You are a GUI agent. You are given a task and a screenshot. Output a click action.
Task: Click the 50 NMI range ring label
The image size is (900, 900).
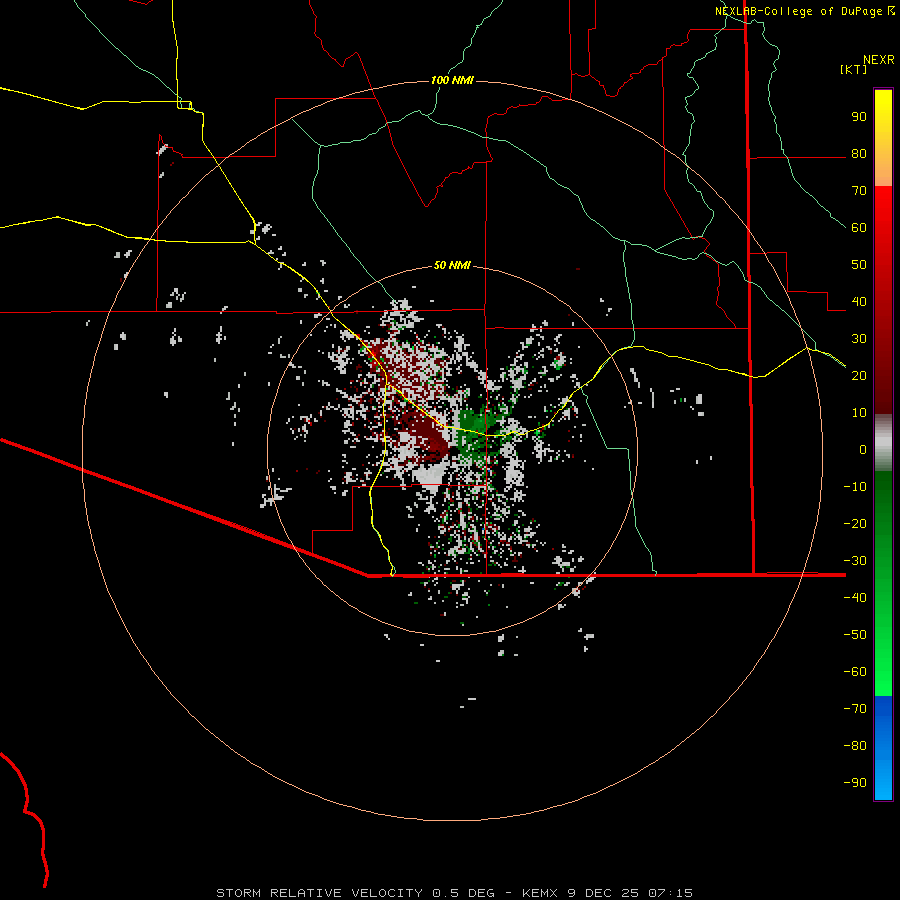(452, 265)
